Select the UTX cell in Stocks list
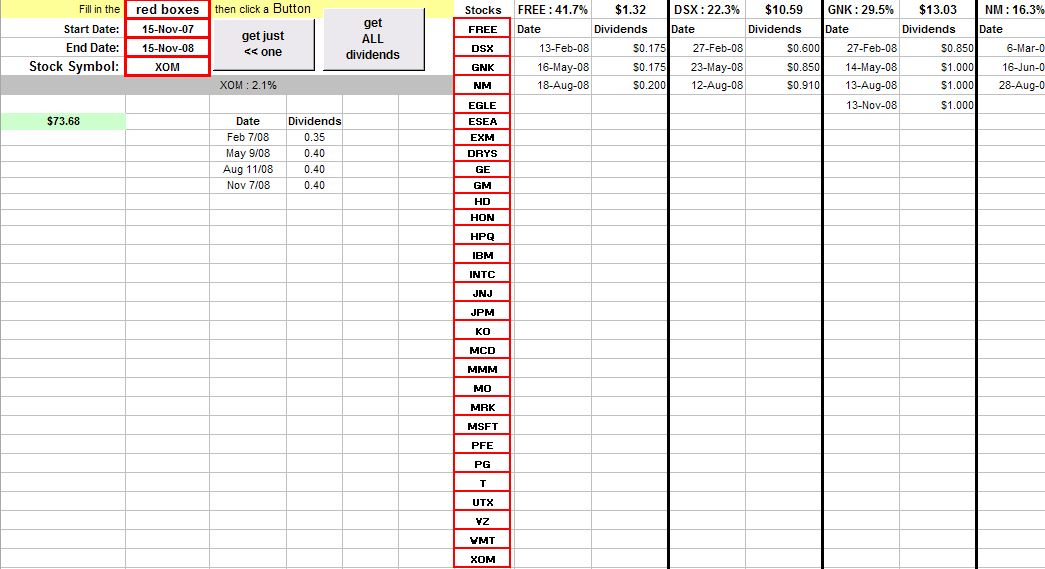This screenshot has width=1045, height=569. point(483,502)
